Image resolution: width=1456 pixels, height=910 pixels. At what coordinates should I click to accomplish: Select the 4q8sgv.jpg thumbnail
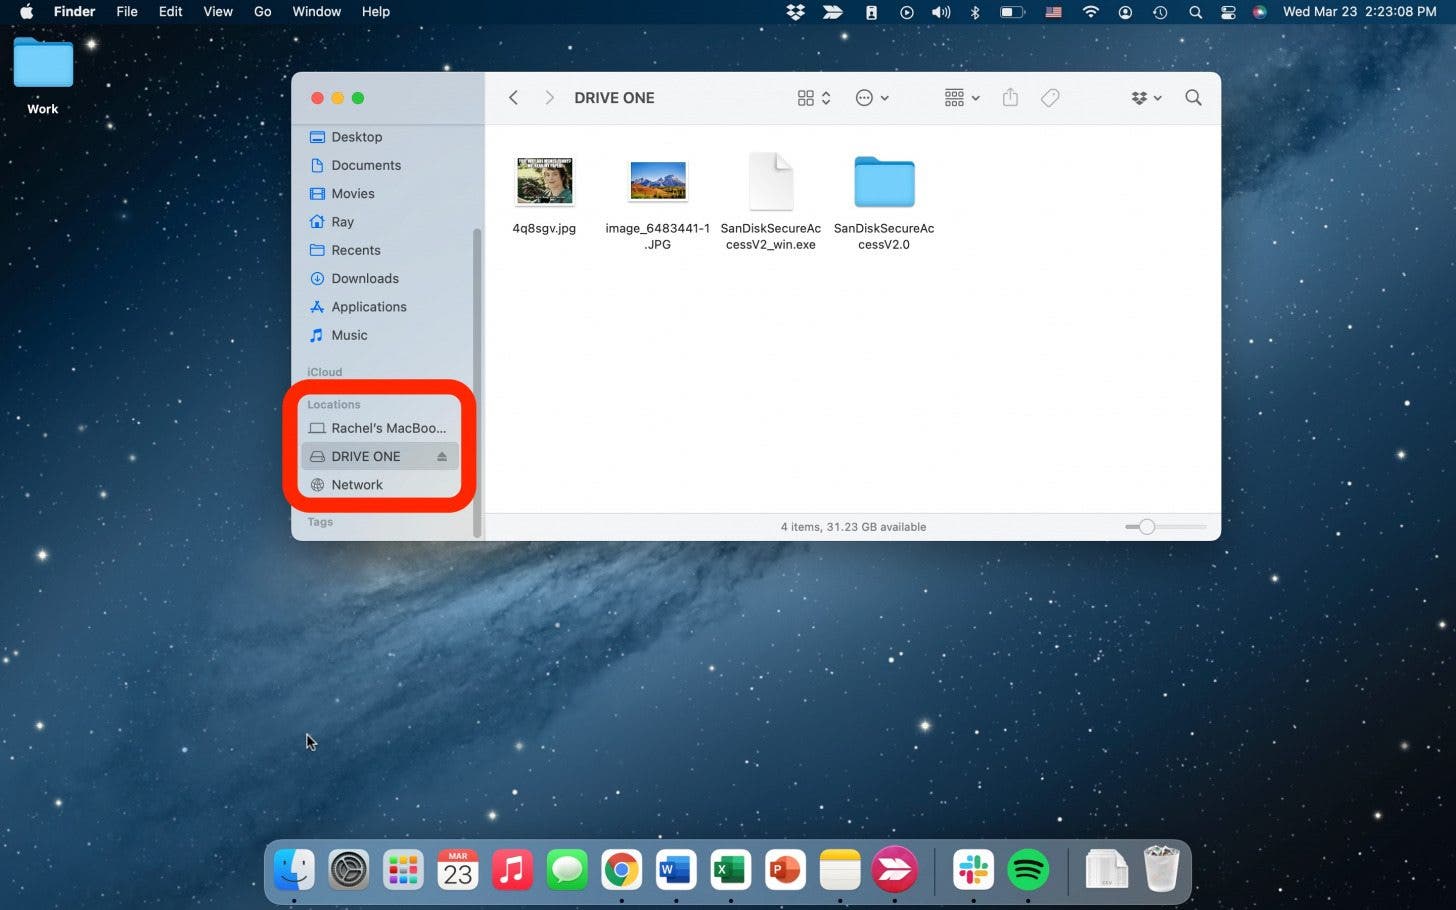coord(544,182)
